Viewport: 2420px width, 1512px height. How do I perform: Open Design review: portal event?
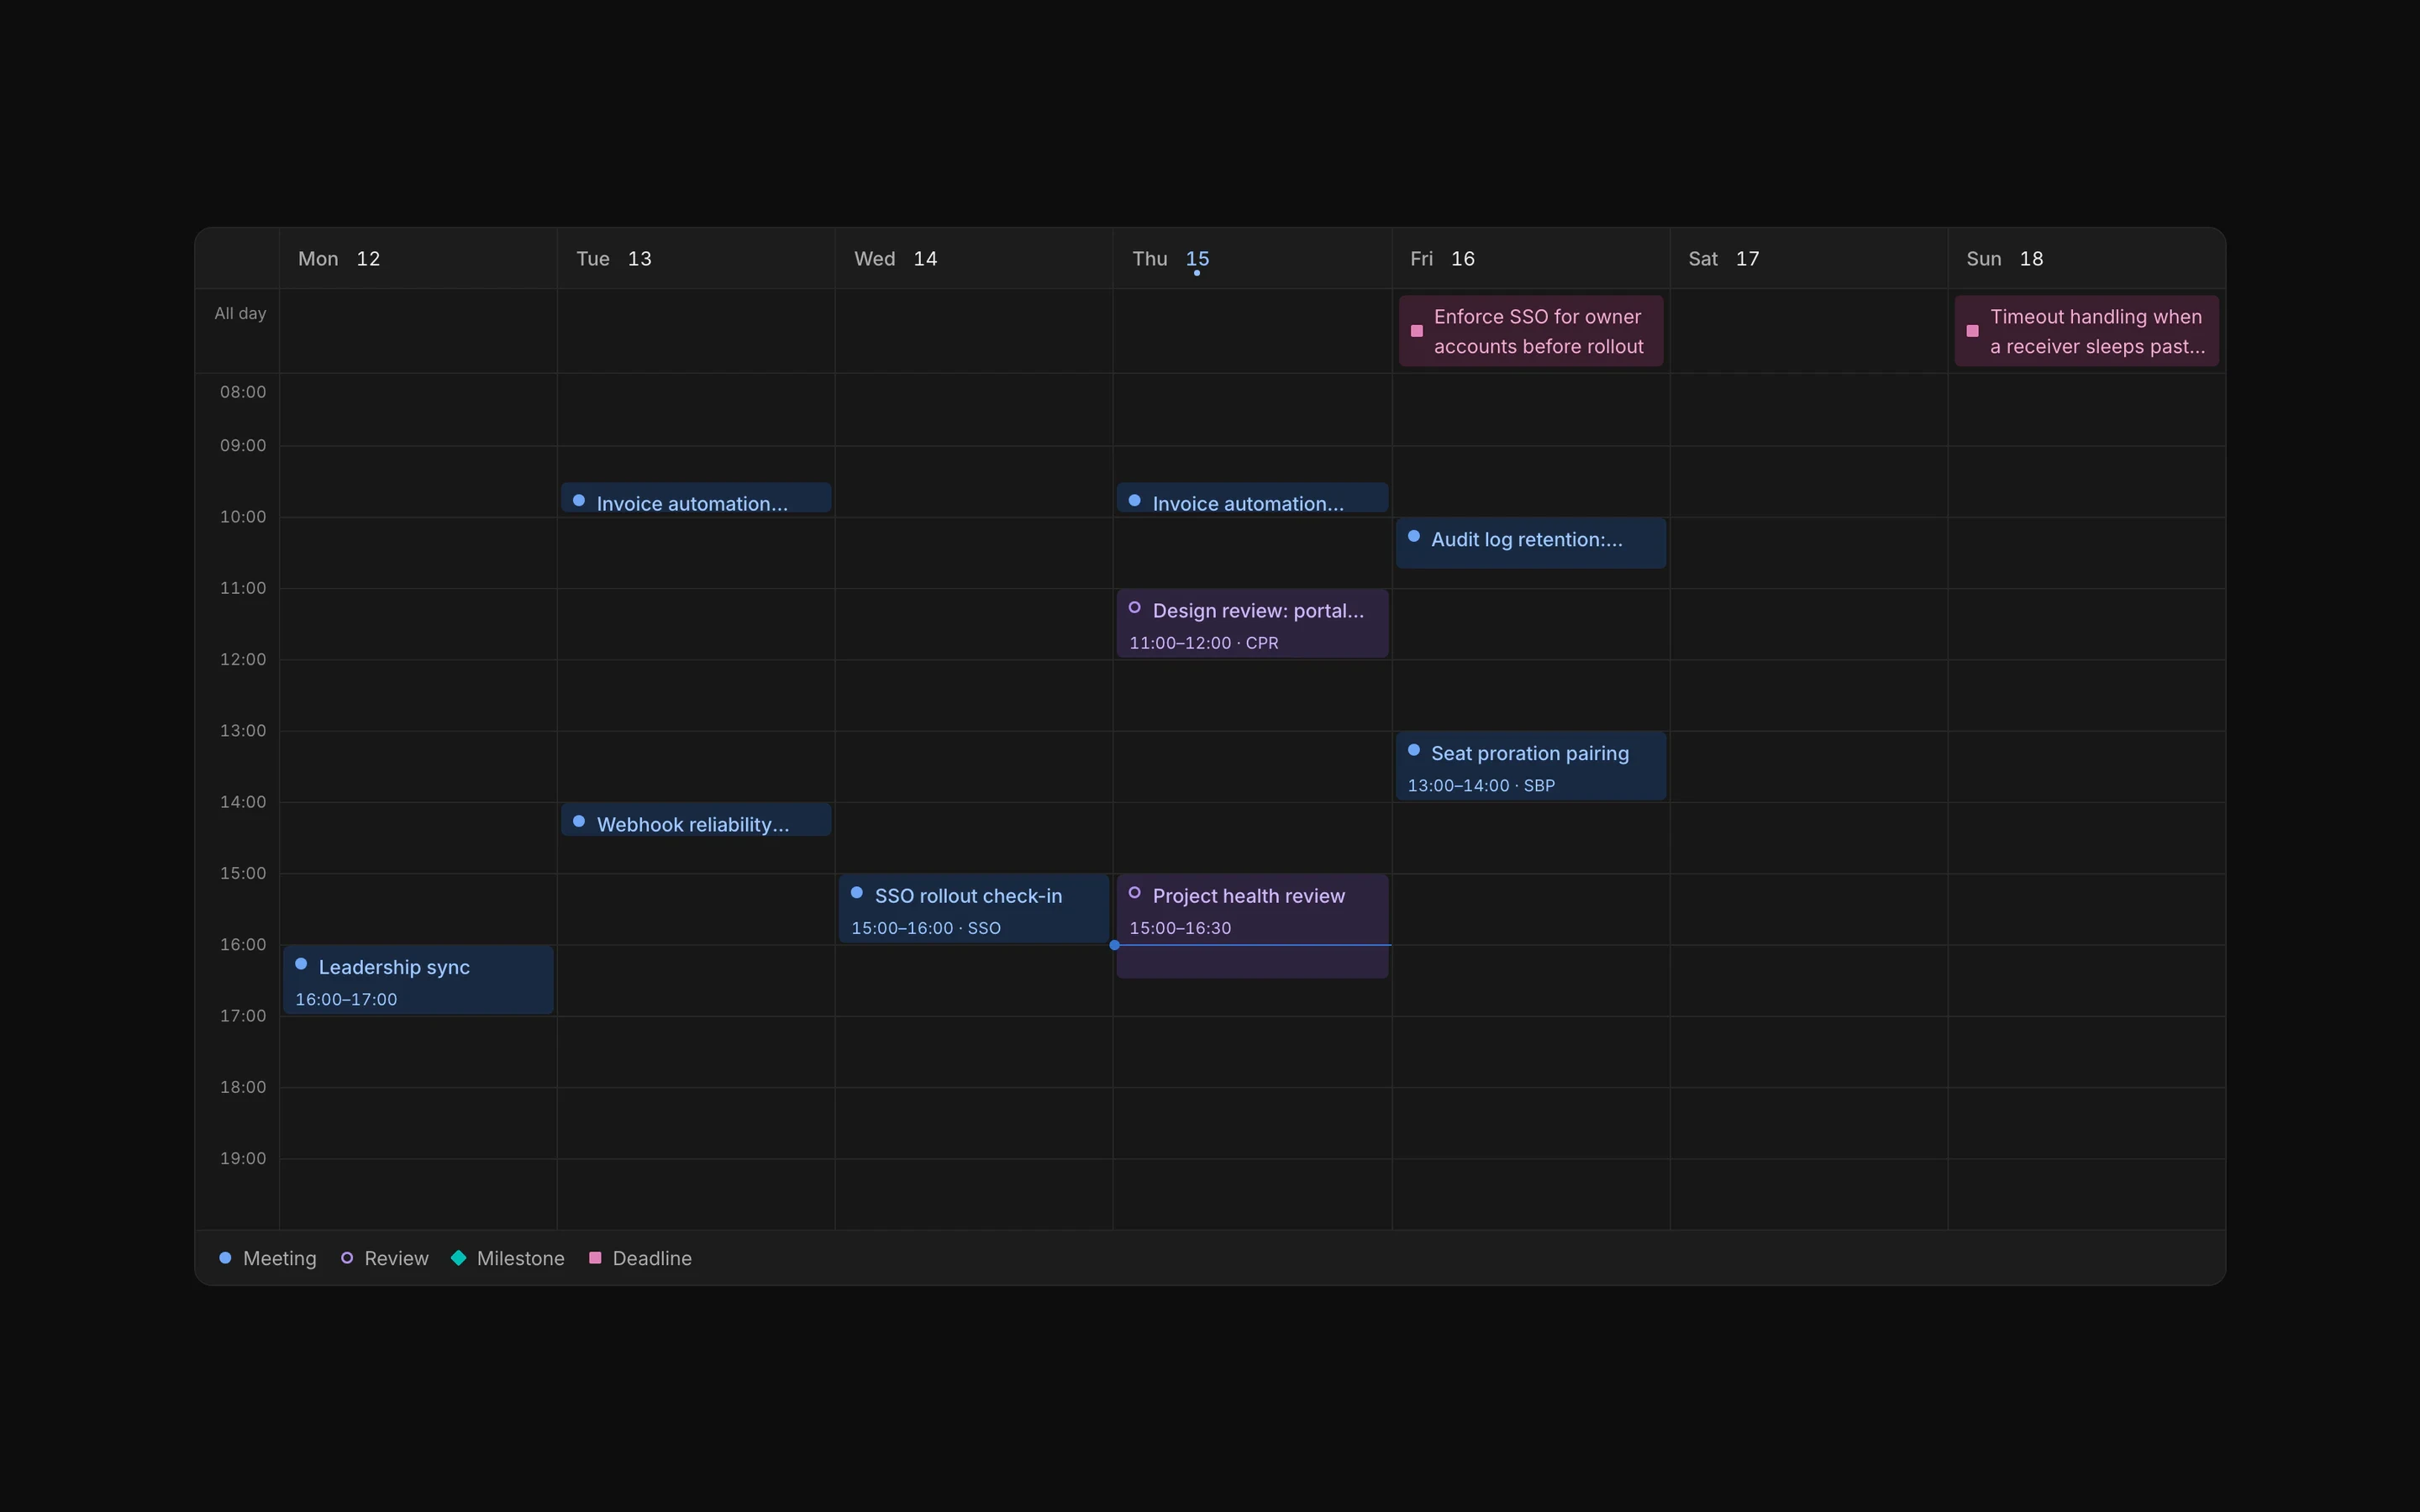[x=1252, y=624]
